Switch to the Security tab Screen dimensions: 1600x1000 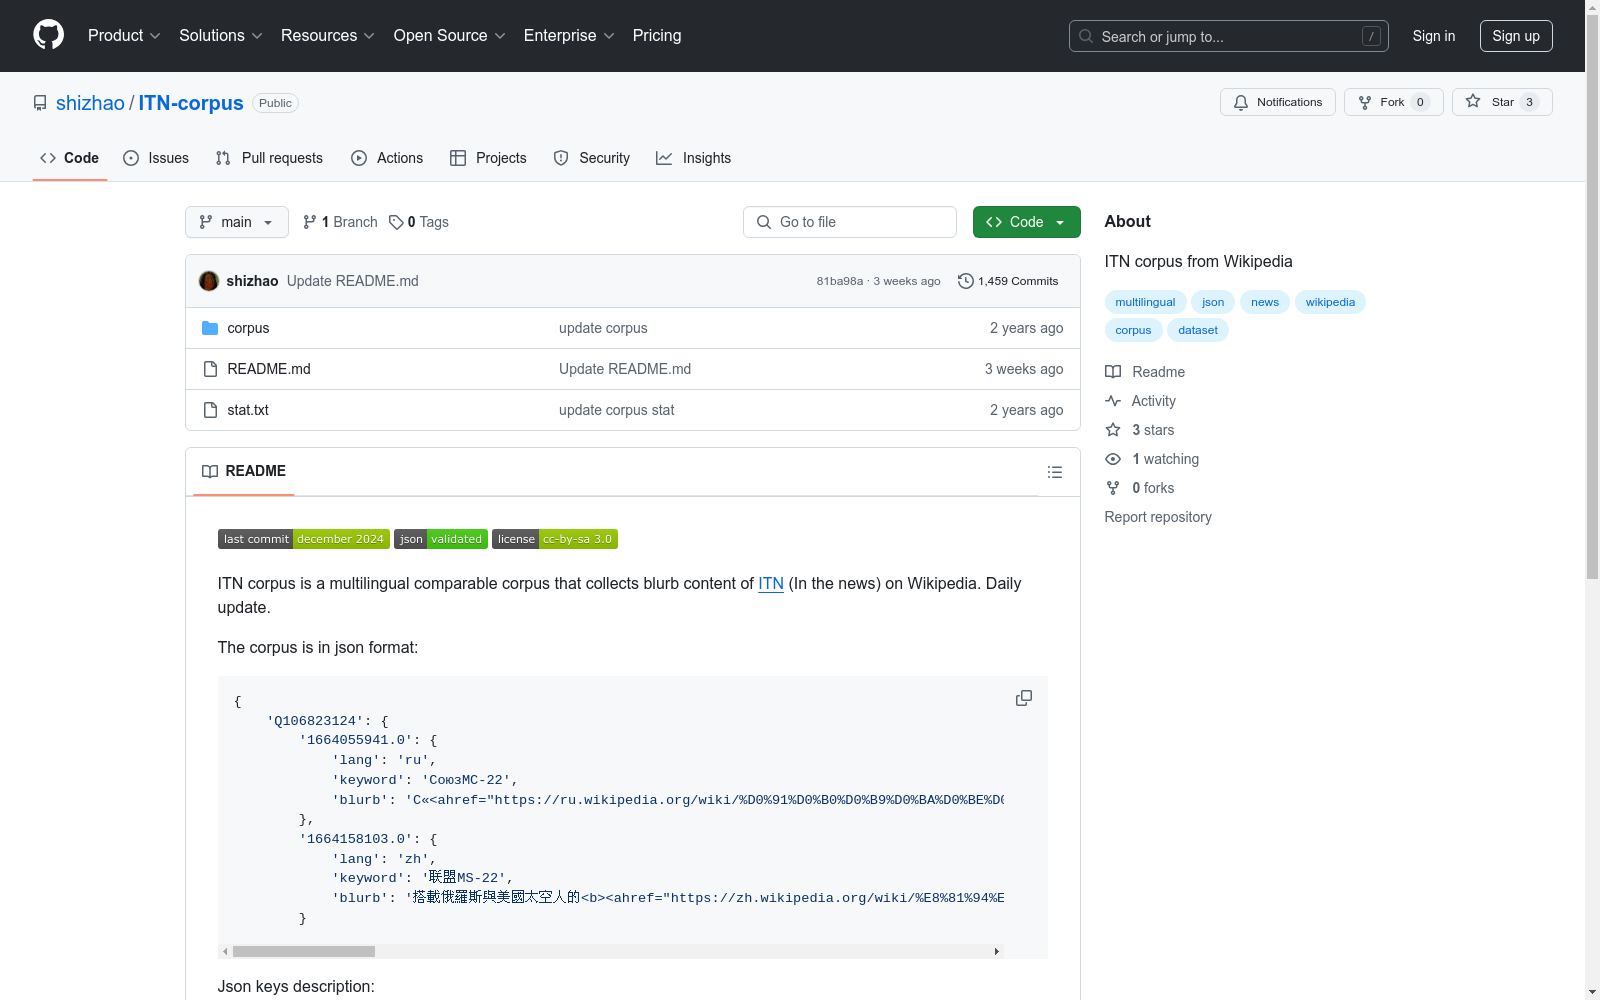click(592, 158)
